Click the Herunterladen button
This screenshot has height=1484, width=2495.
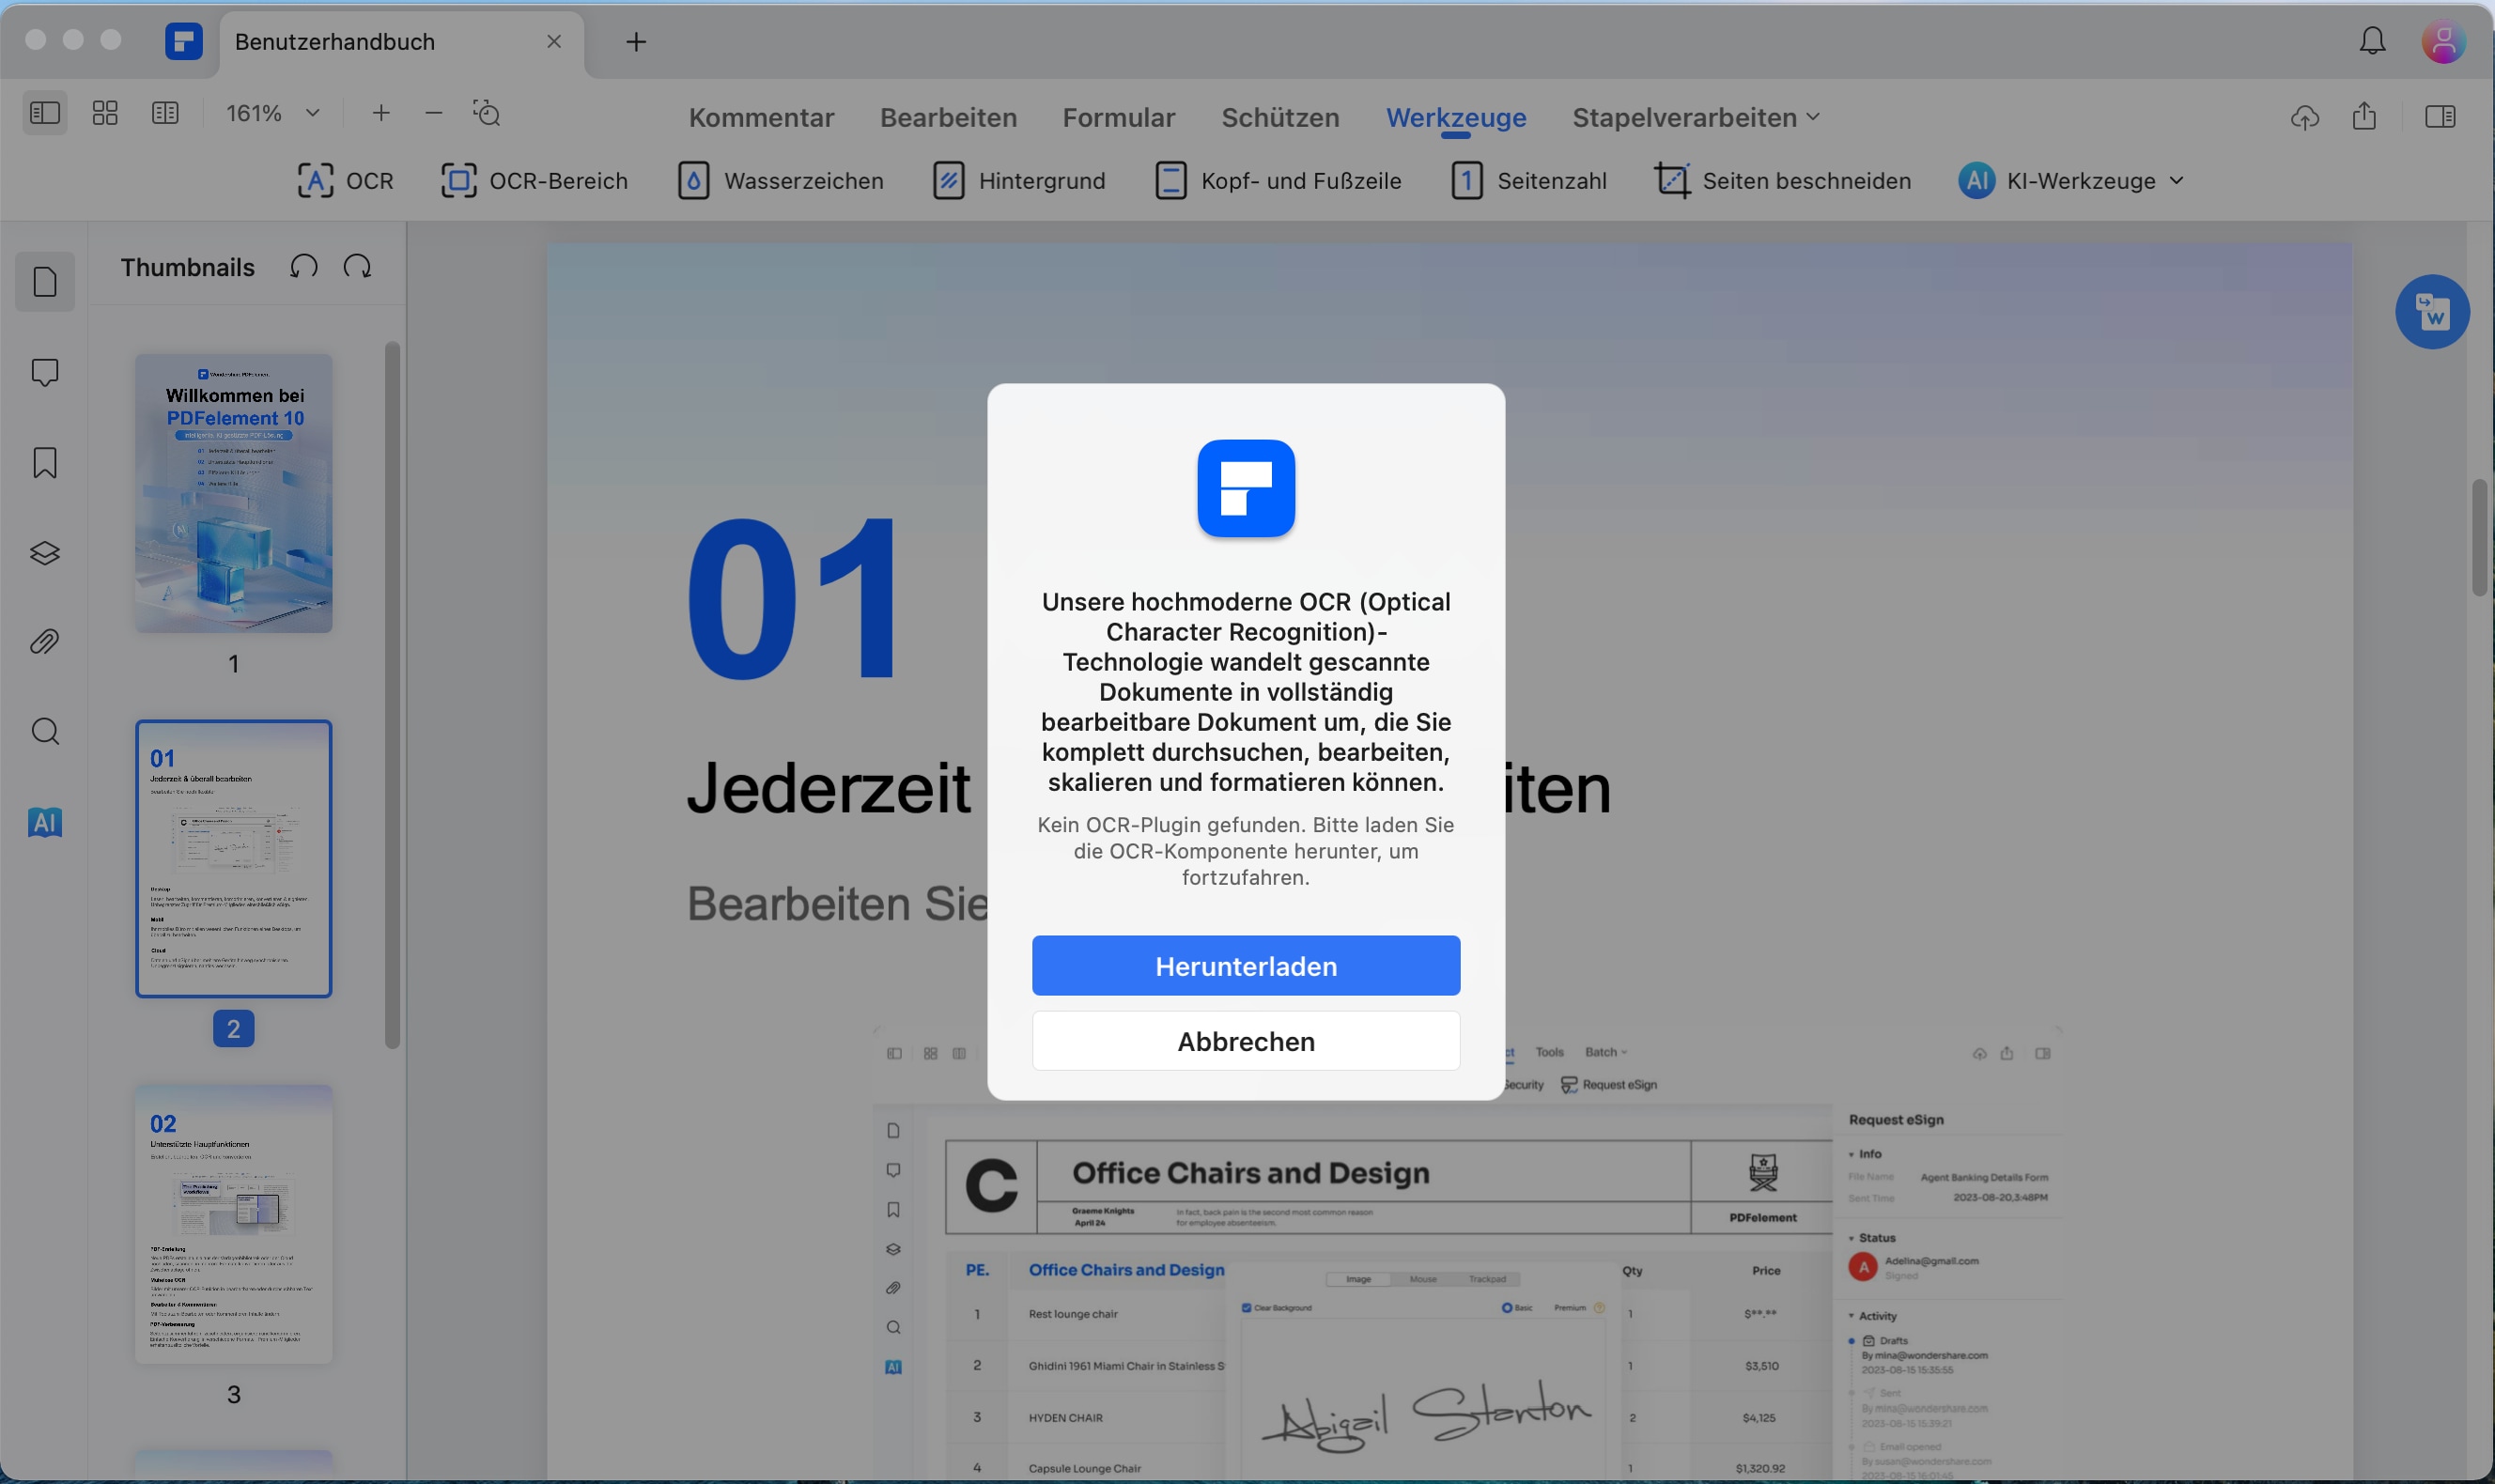pyautogui.click(x=1246, y=966)
